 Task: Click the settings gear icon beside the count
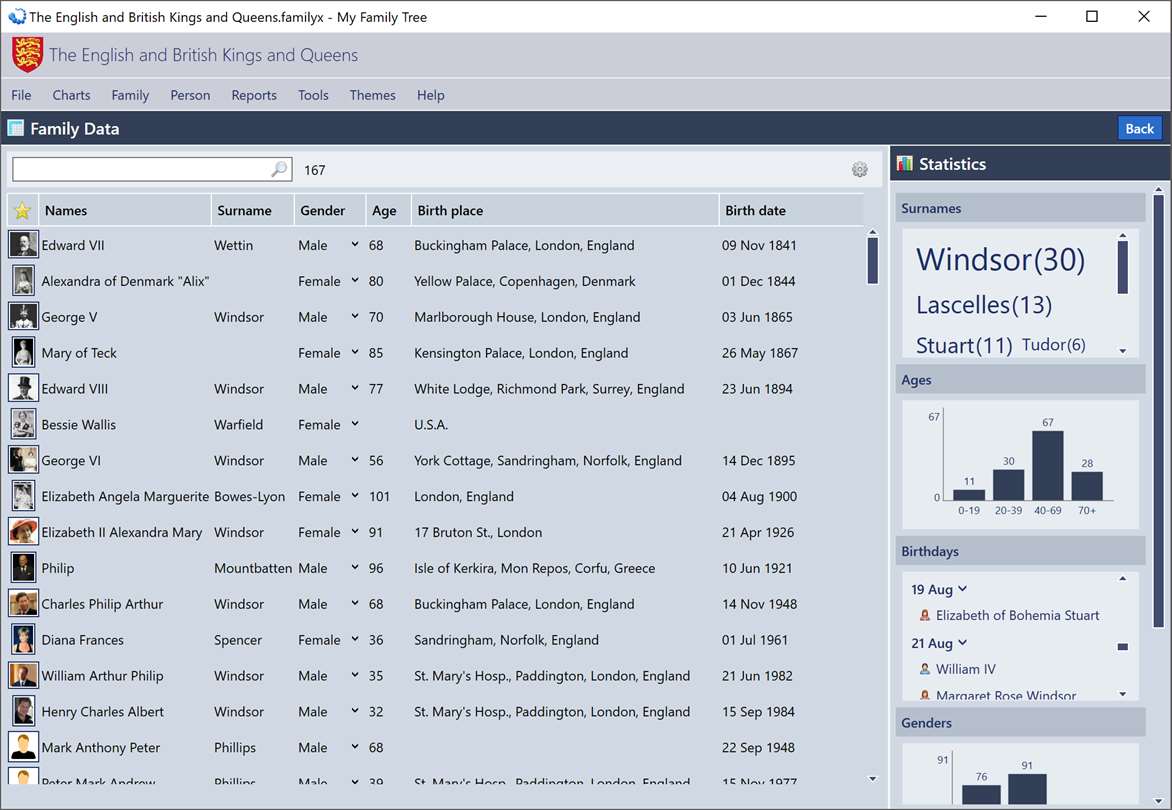click(x=860, y=170)
